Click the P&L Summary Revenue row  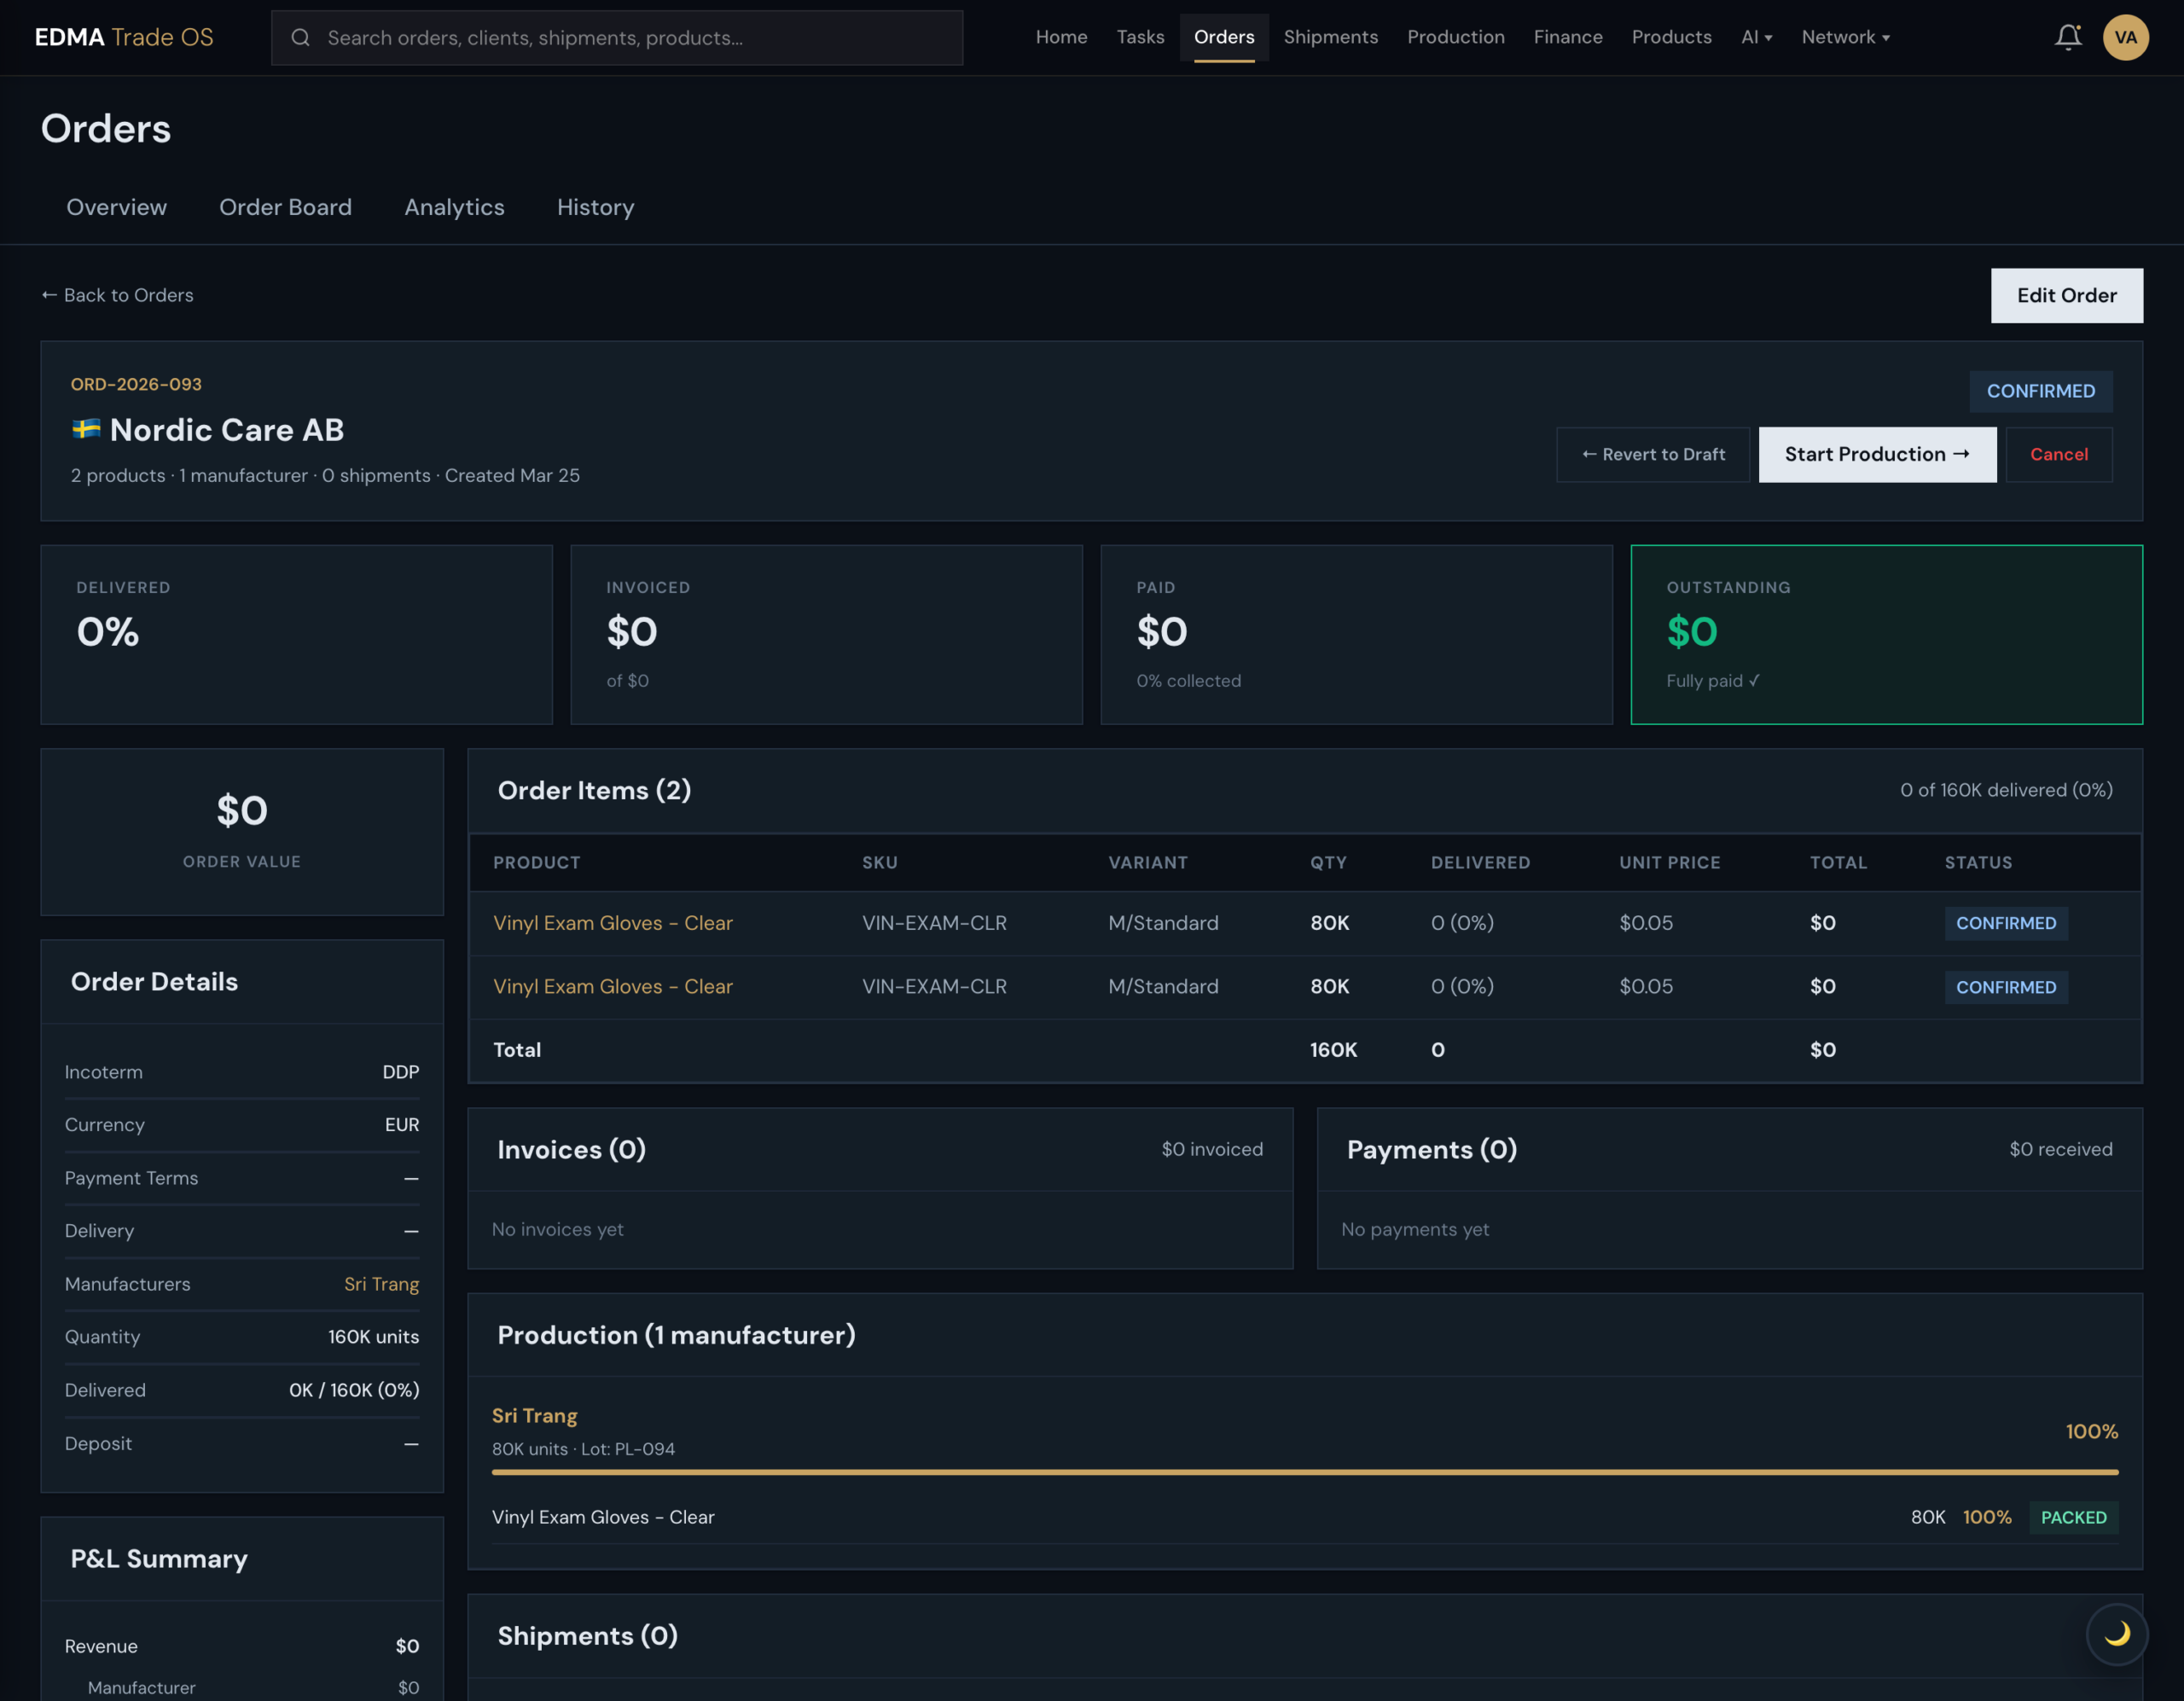[x=242, y=1646]
